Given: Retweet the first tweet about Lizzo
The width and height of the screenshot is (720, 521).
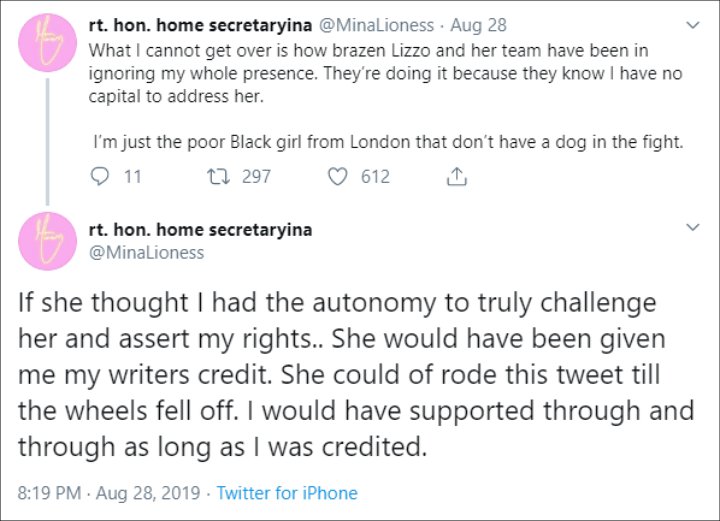Looking at the screenshot, I should [x=218, y=176].
